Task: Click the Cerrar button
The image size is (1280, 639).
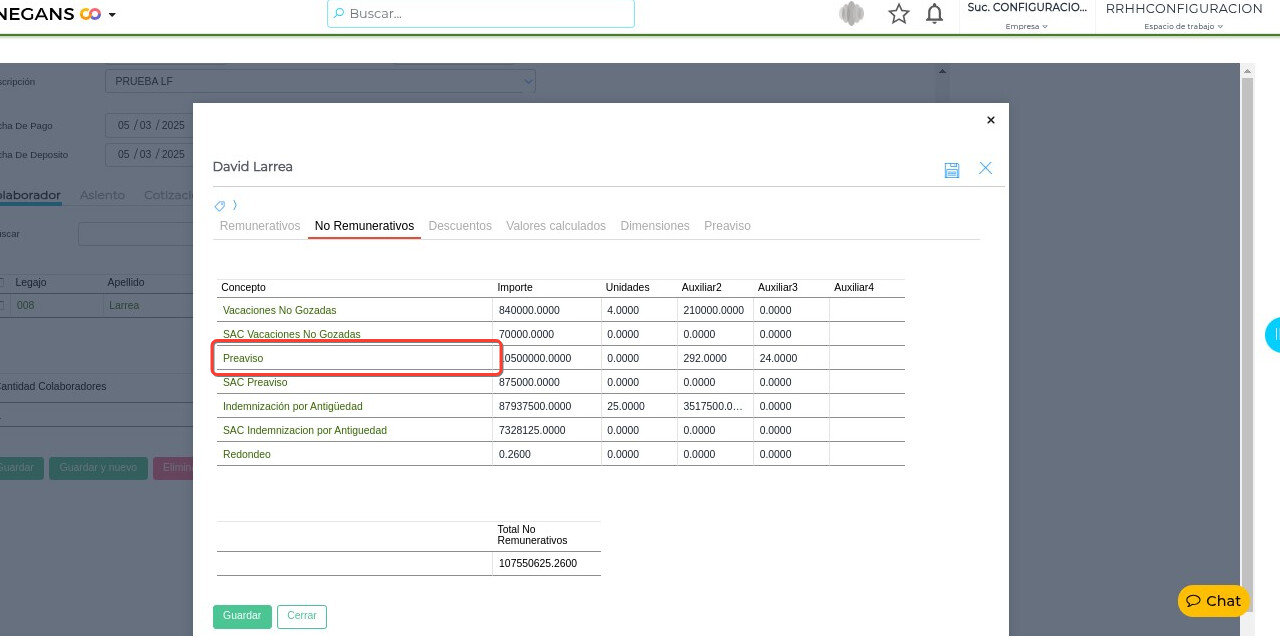Action: point(302,616)
